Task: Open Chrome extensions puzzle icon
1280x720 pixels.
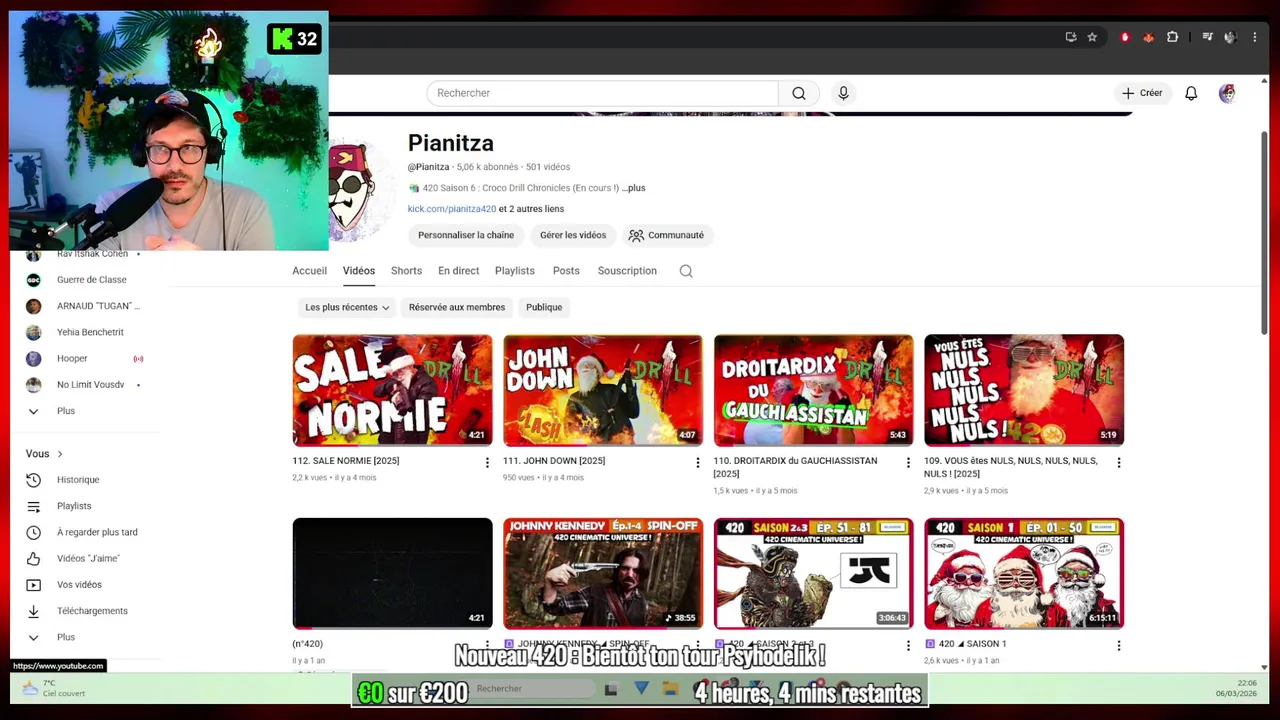Action: [1172, 37]
